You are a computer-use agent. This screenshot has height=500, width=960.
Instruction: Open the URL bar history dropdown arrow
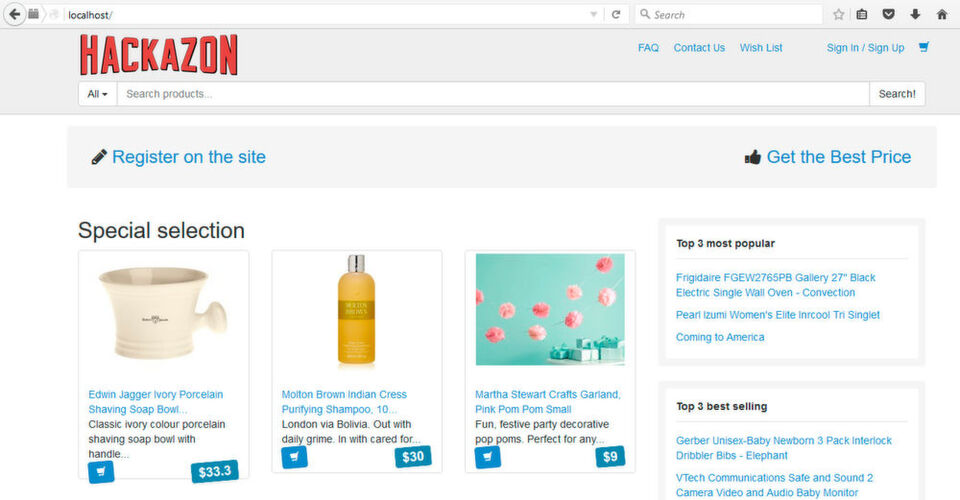coord(593,15)
